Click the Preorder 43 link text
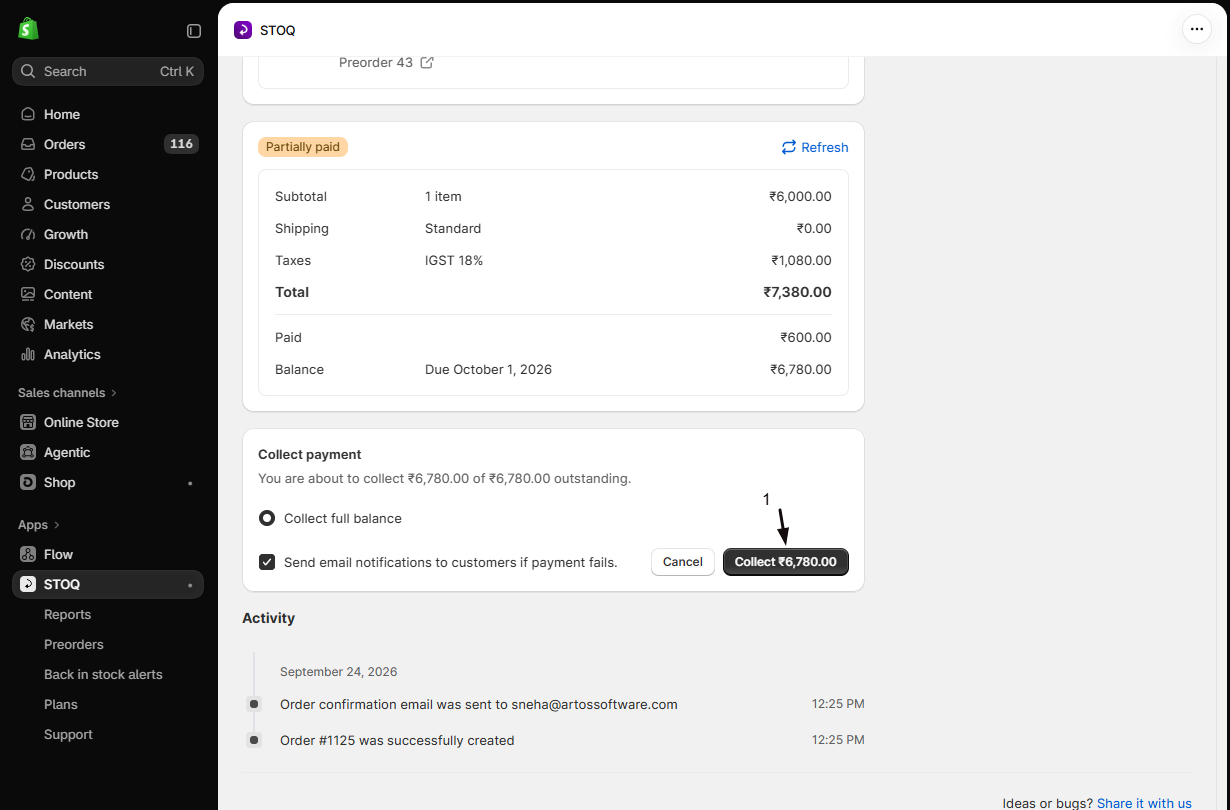The image size is (1230, 810). click(x=376, y=62)
